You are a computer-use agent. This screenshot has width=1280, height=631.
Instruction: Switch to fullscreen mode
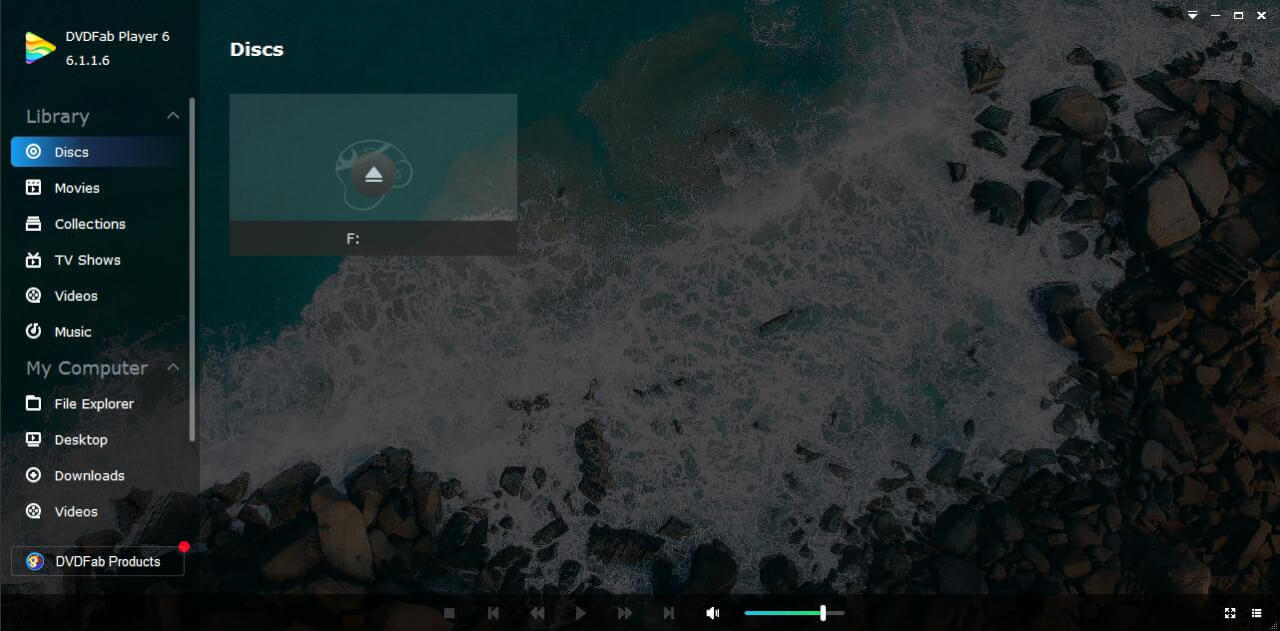pyautogui.click(x=1230, y=613)
